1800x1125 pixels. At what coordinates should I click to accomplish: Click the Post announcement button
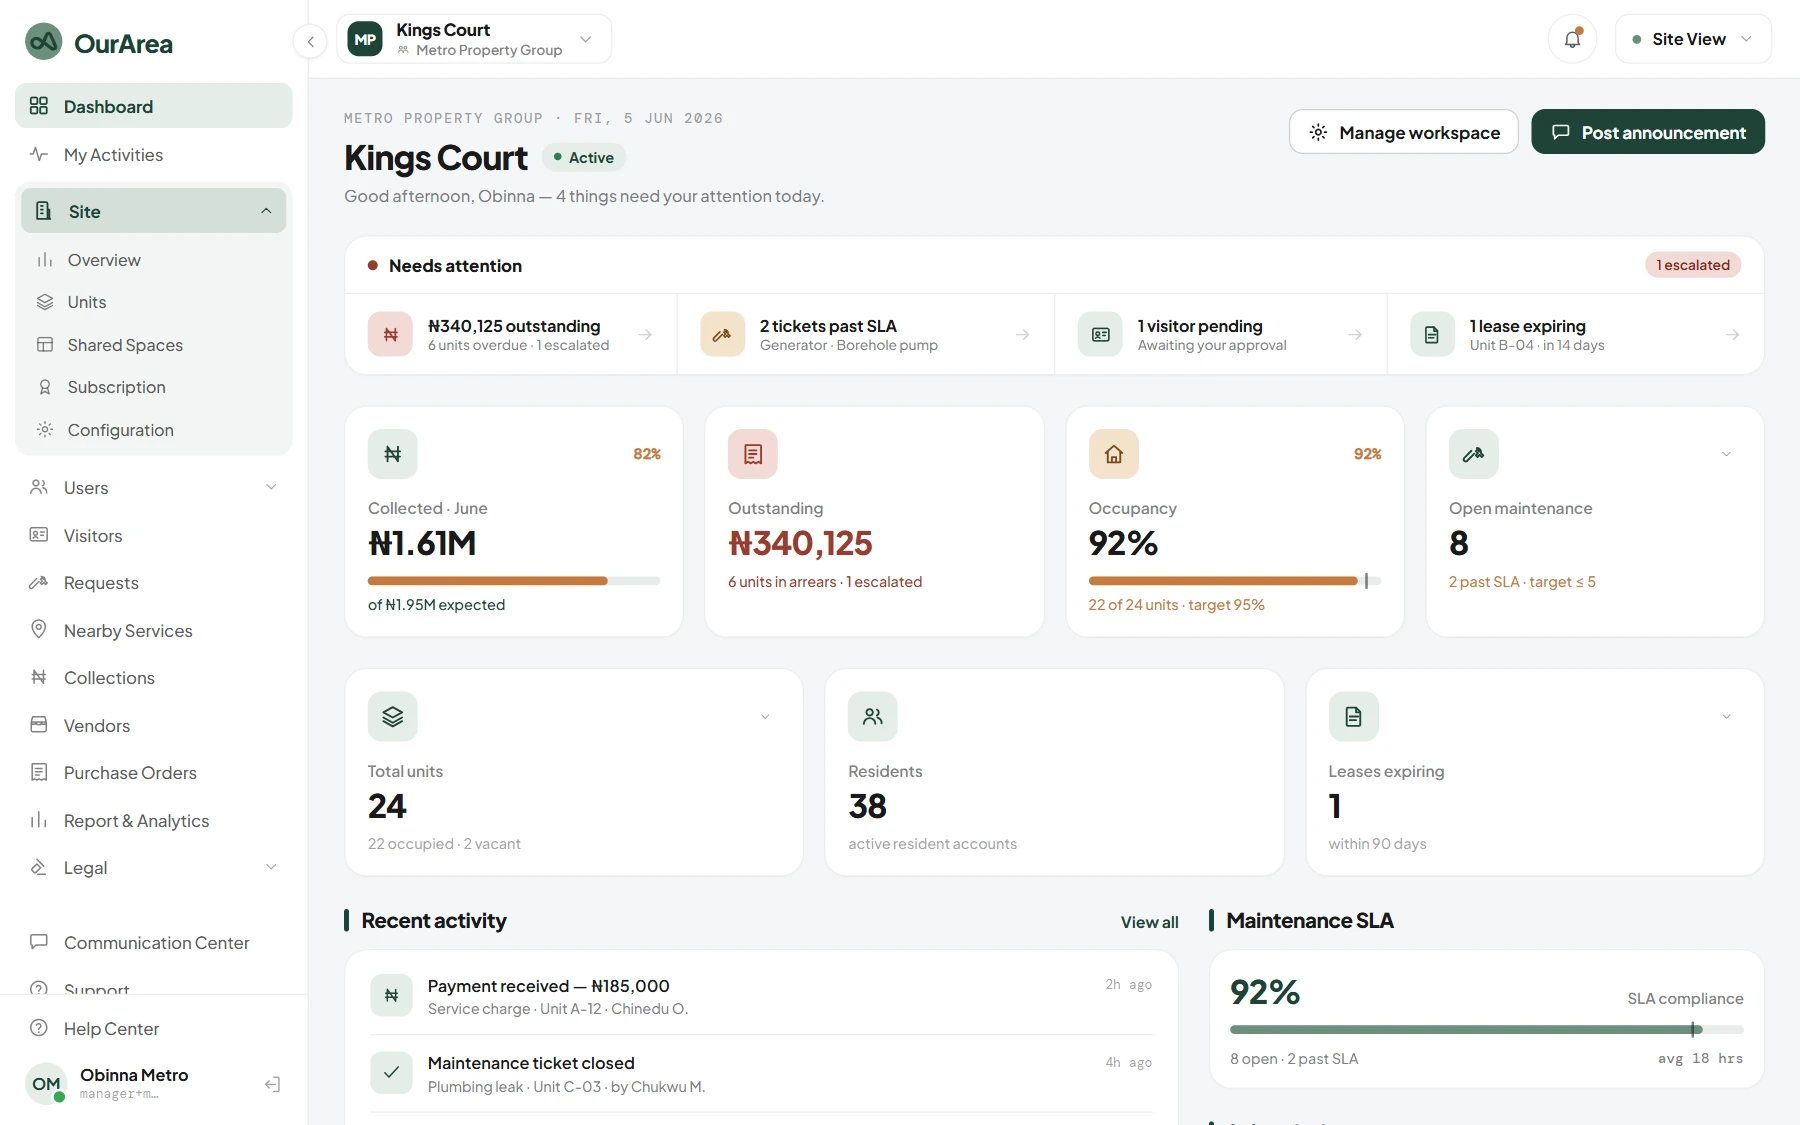[x=1648, y=132]
